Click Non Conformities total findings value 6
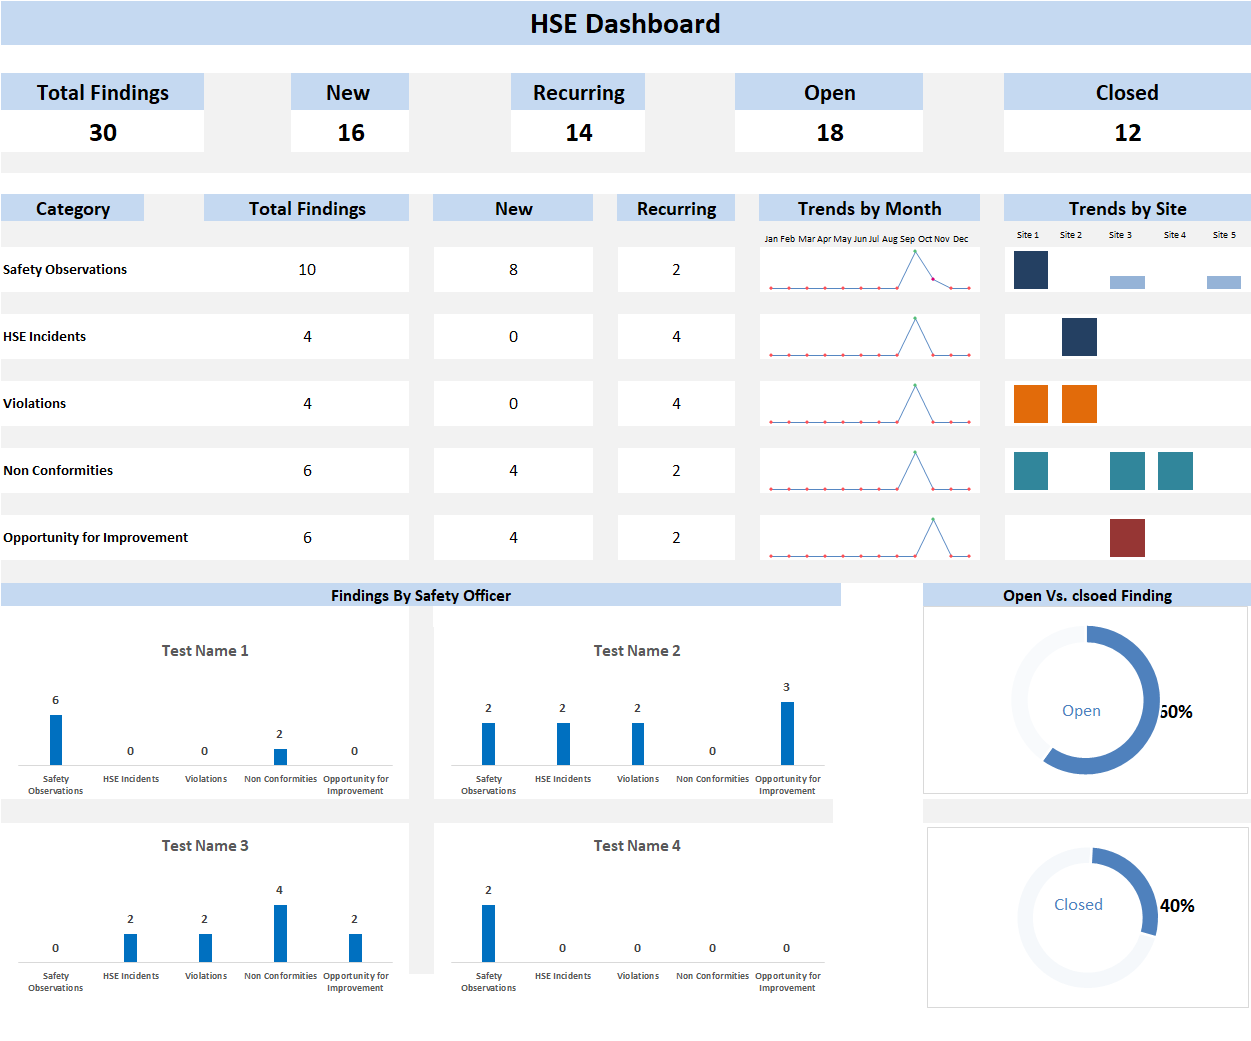 pyautogui.click(x=307, y=470)
